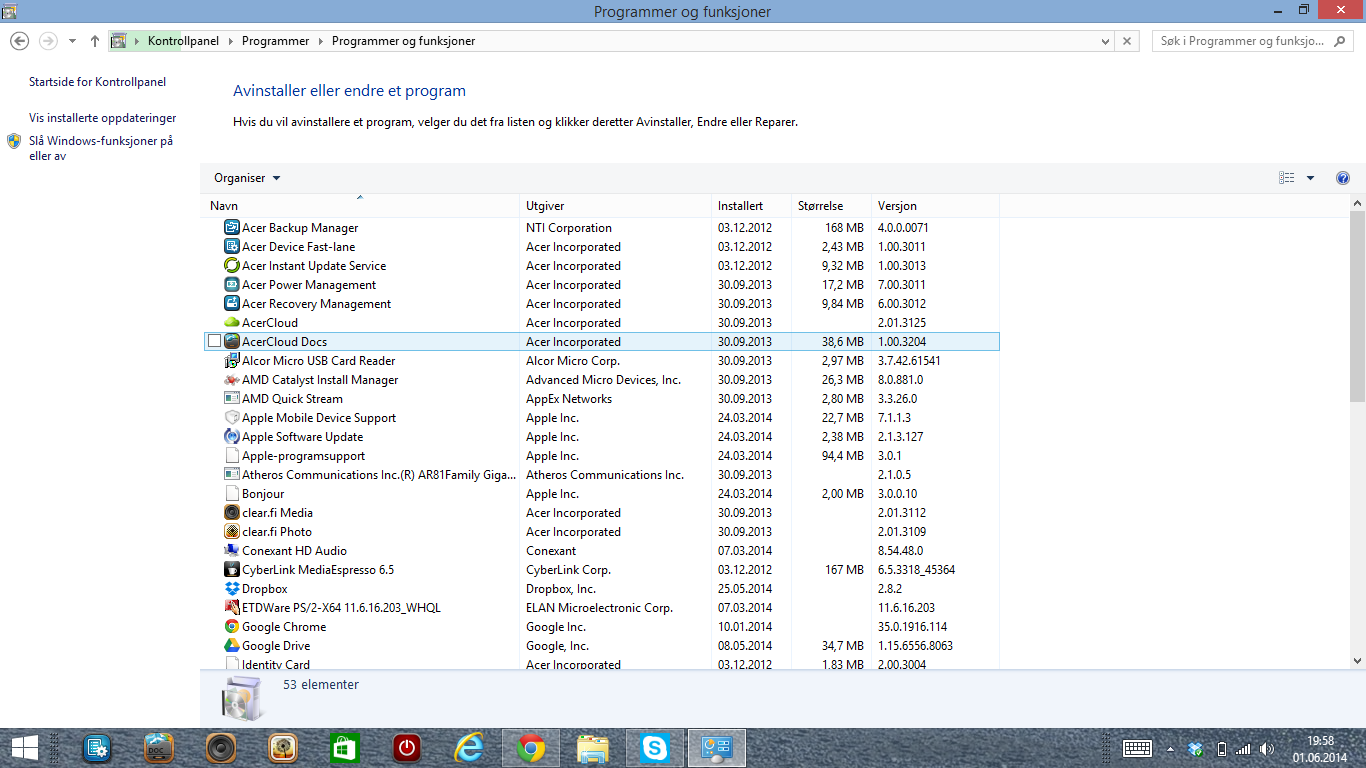Click the Acer Power Management icon
Image resolution: width=1366 pixels, height=768 pixels.
click(232, 285)
